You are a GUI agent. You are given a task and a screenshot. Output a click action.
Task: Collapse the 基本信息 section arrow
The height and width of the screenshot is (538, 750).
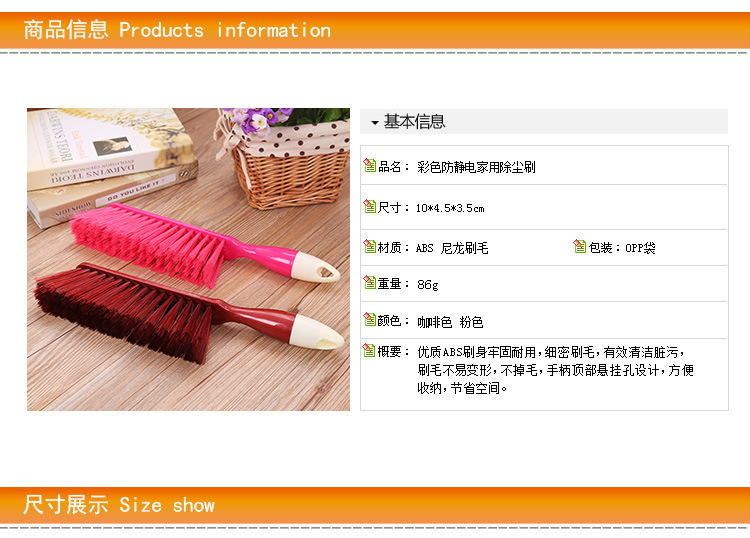(375, 123)
